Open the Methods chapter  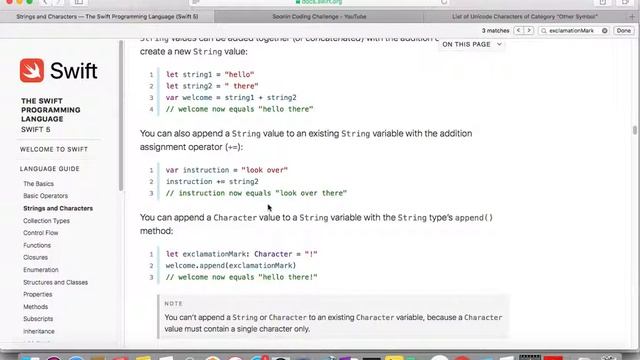(36, 307)
